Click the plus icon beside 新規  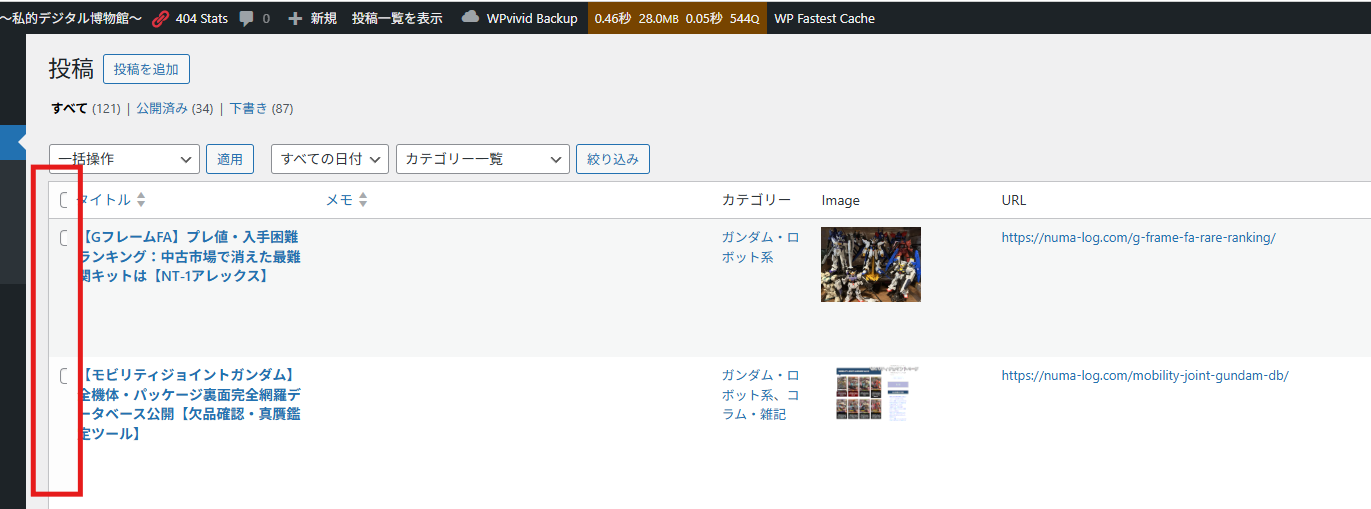pos(295,18)
